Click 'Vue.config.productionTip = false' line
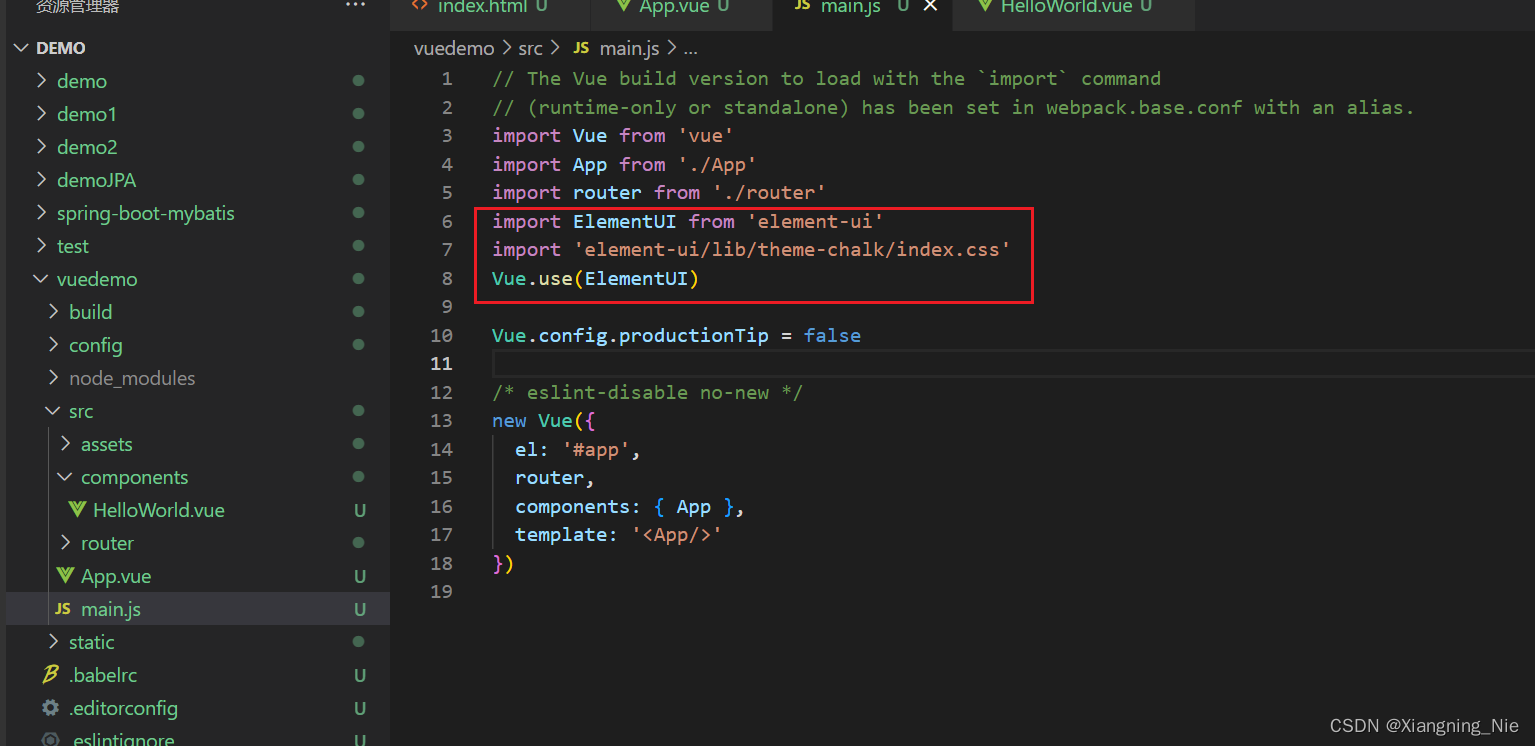 pos(676,335)
